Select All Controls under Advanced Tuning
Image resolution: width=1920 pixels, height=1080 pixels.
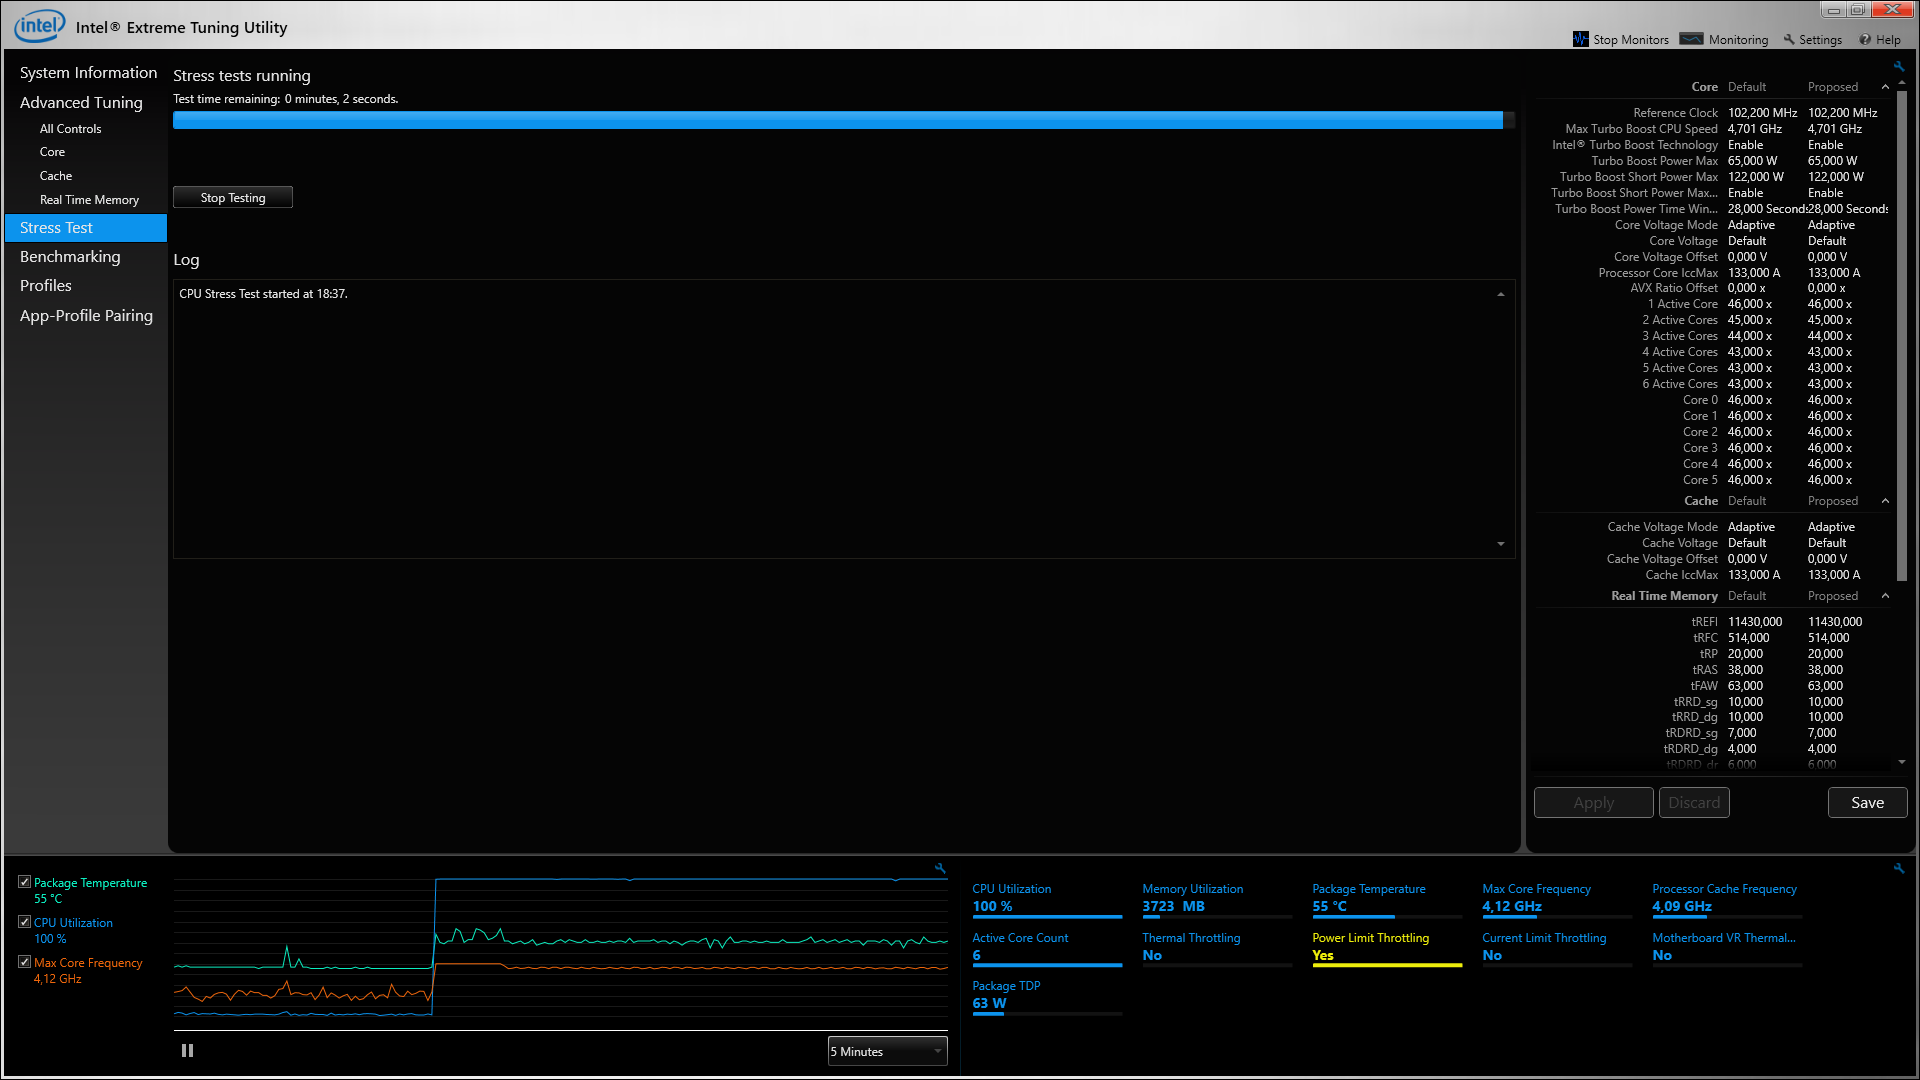70,129
